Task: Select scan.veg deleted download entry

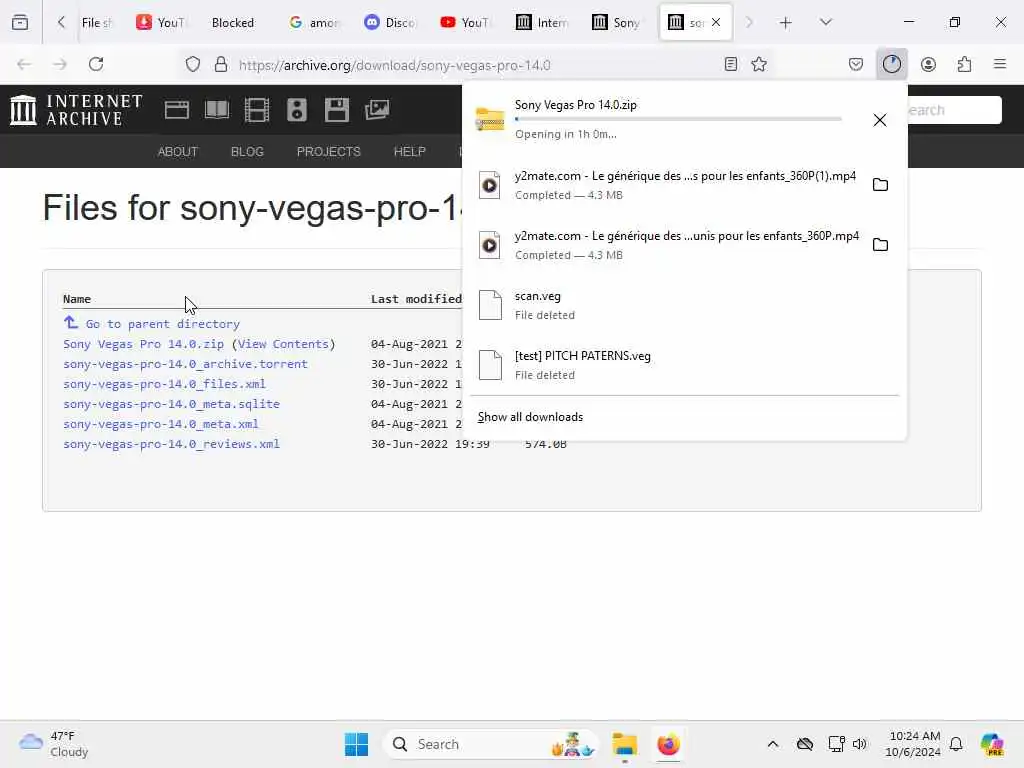Action: point(684,305)
